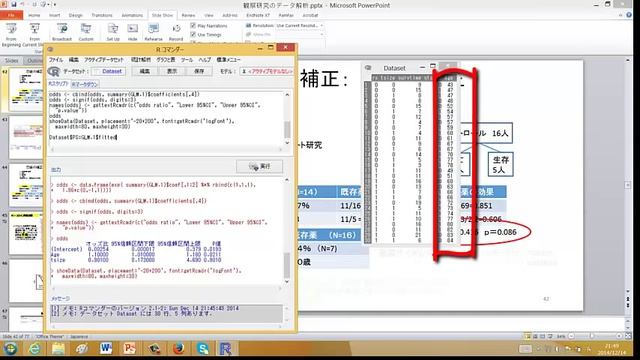Switch to Outline pane tab
The image size is (640, 360).
(34, 60)
